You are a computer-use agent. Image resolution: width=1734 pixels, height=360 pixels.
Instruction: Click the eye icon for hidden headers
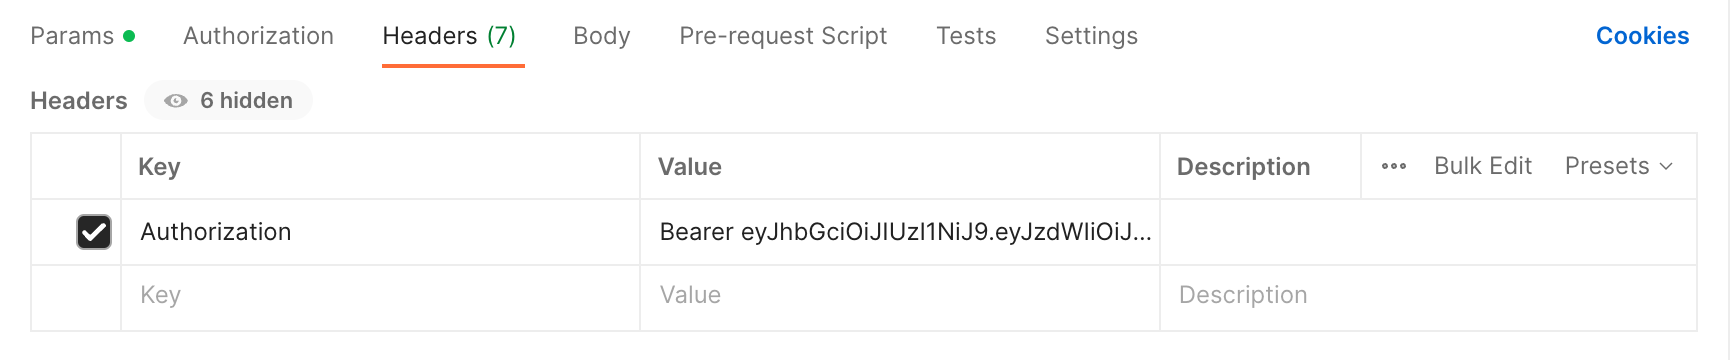tap(176, 101)
